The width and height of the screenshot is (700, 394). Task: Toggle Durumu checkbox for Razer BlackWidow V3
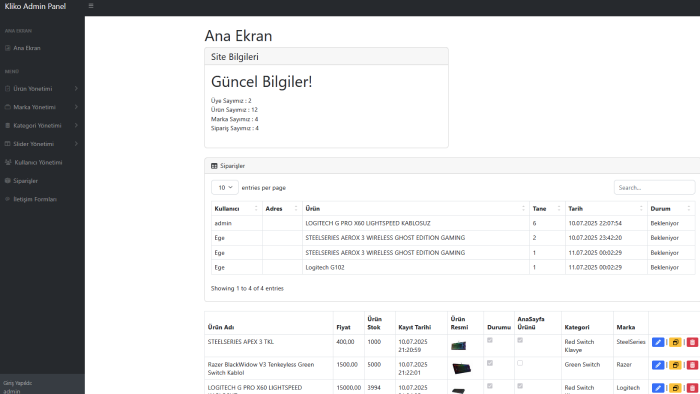(x=490, y=363)
